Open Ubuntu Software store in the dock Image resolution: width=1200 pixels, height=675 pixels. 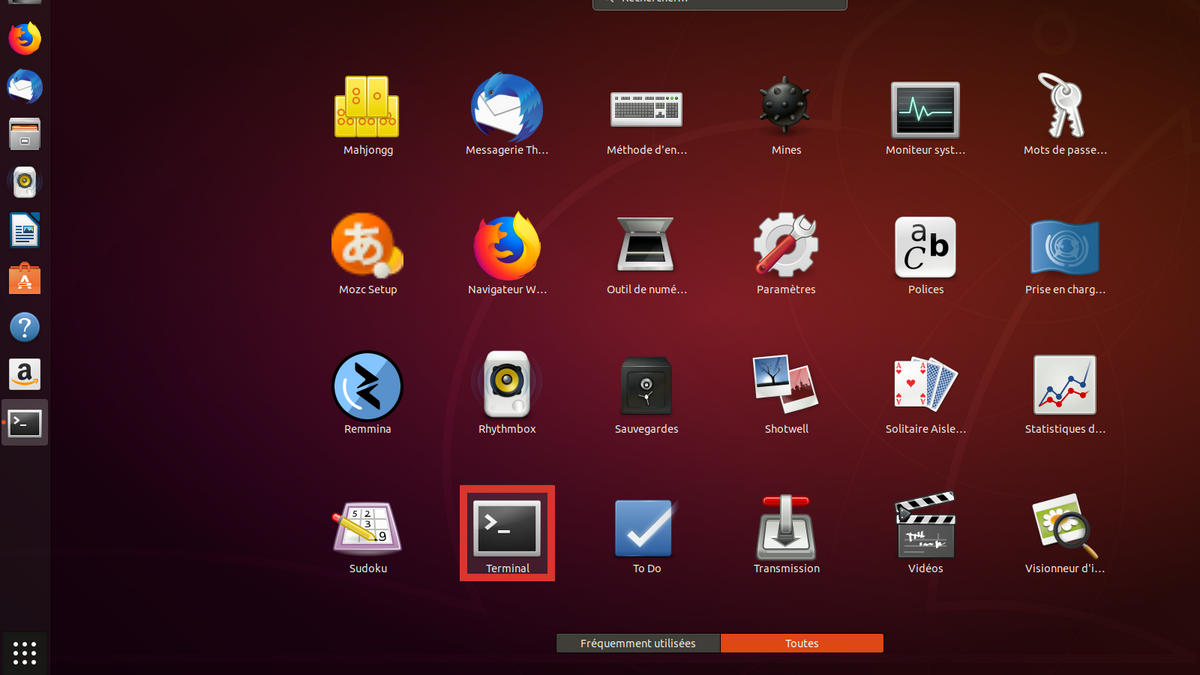[x=25, y=279]
